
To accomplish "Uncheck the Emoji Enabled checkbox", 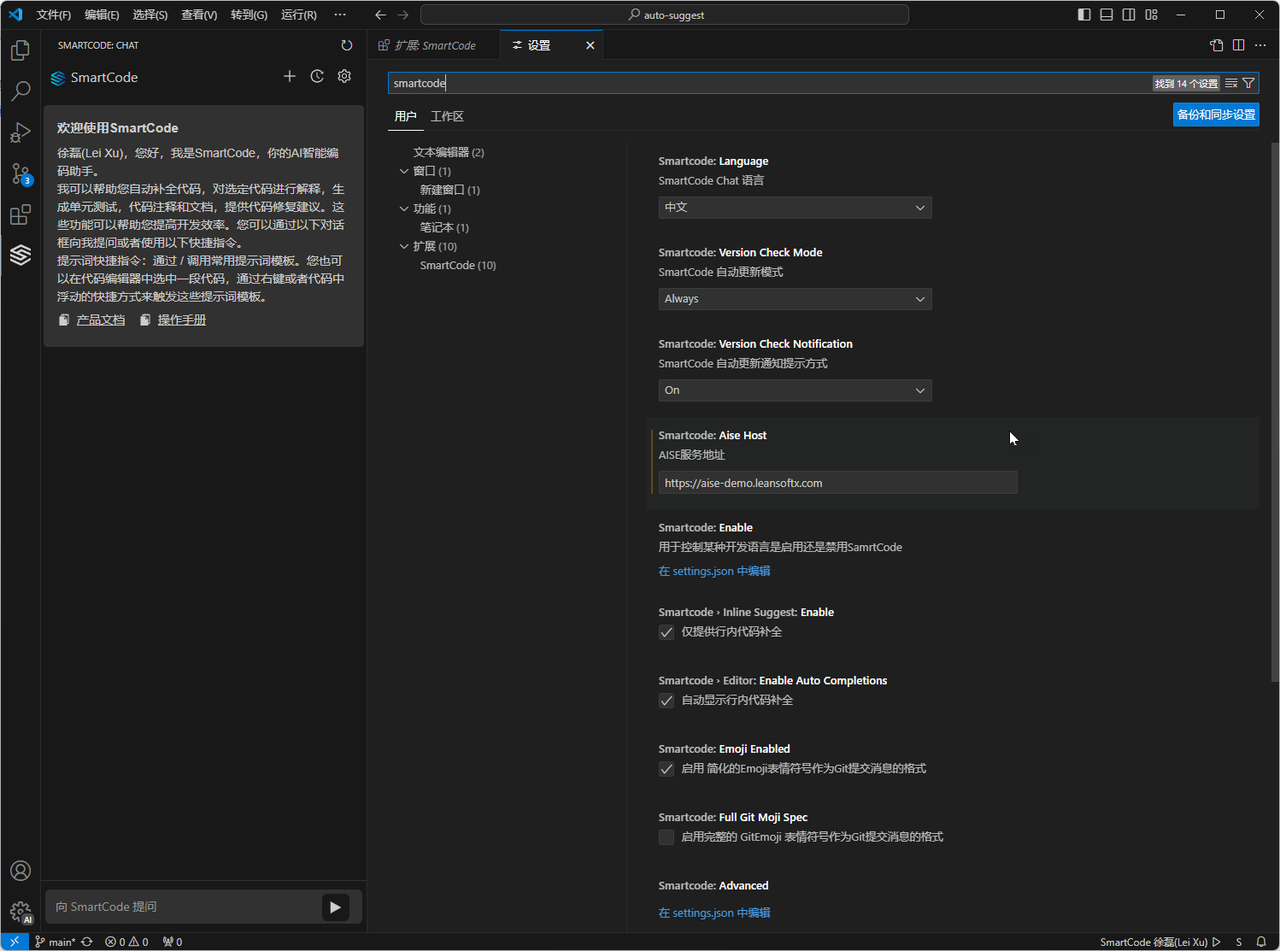I will pos(666,769).
